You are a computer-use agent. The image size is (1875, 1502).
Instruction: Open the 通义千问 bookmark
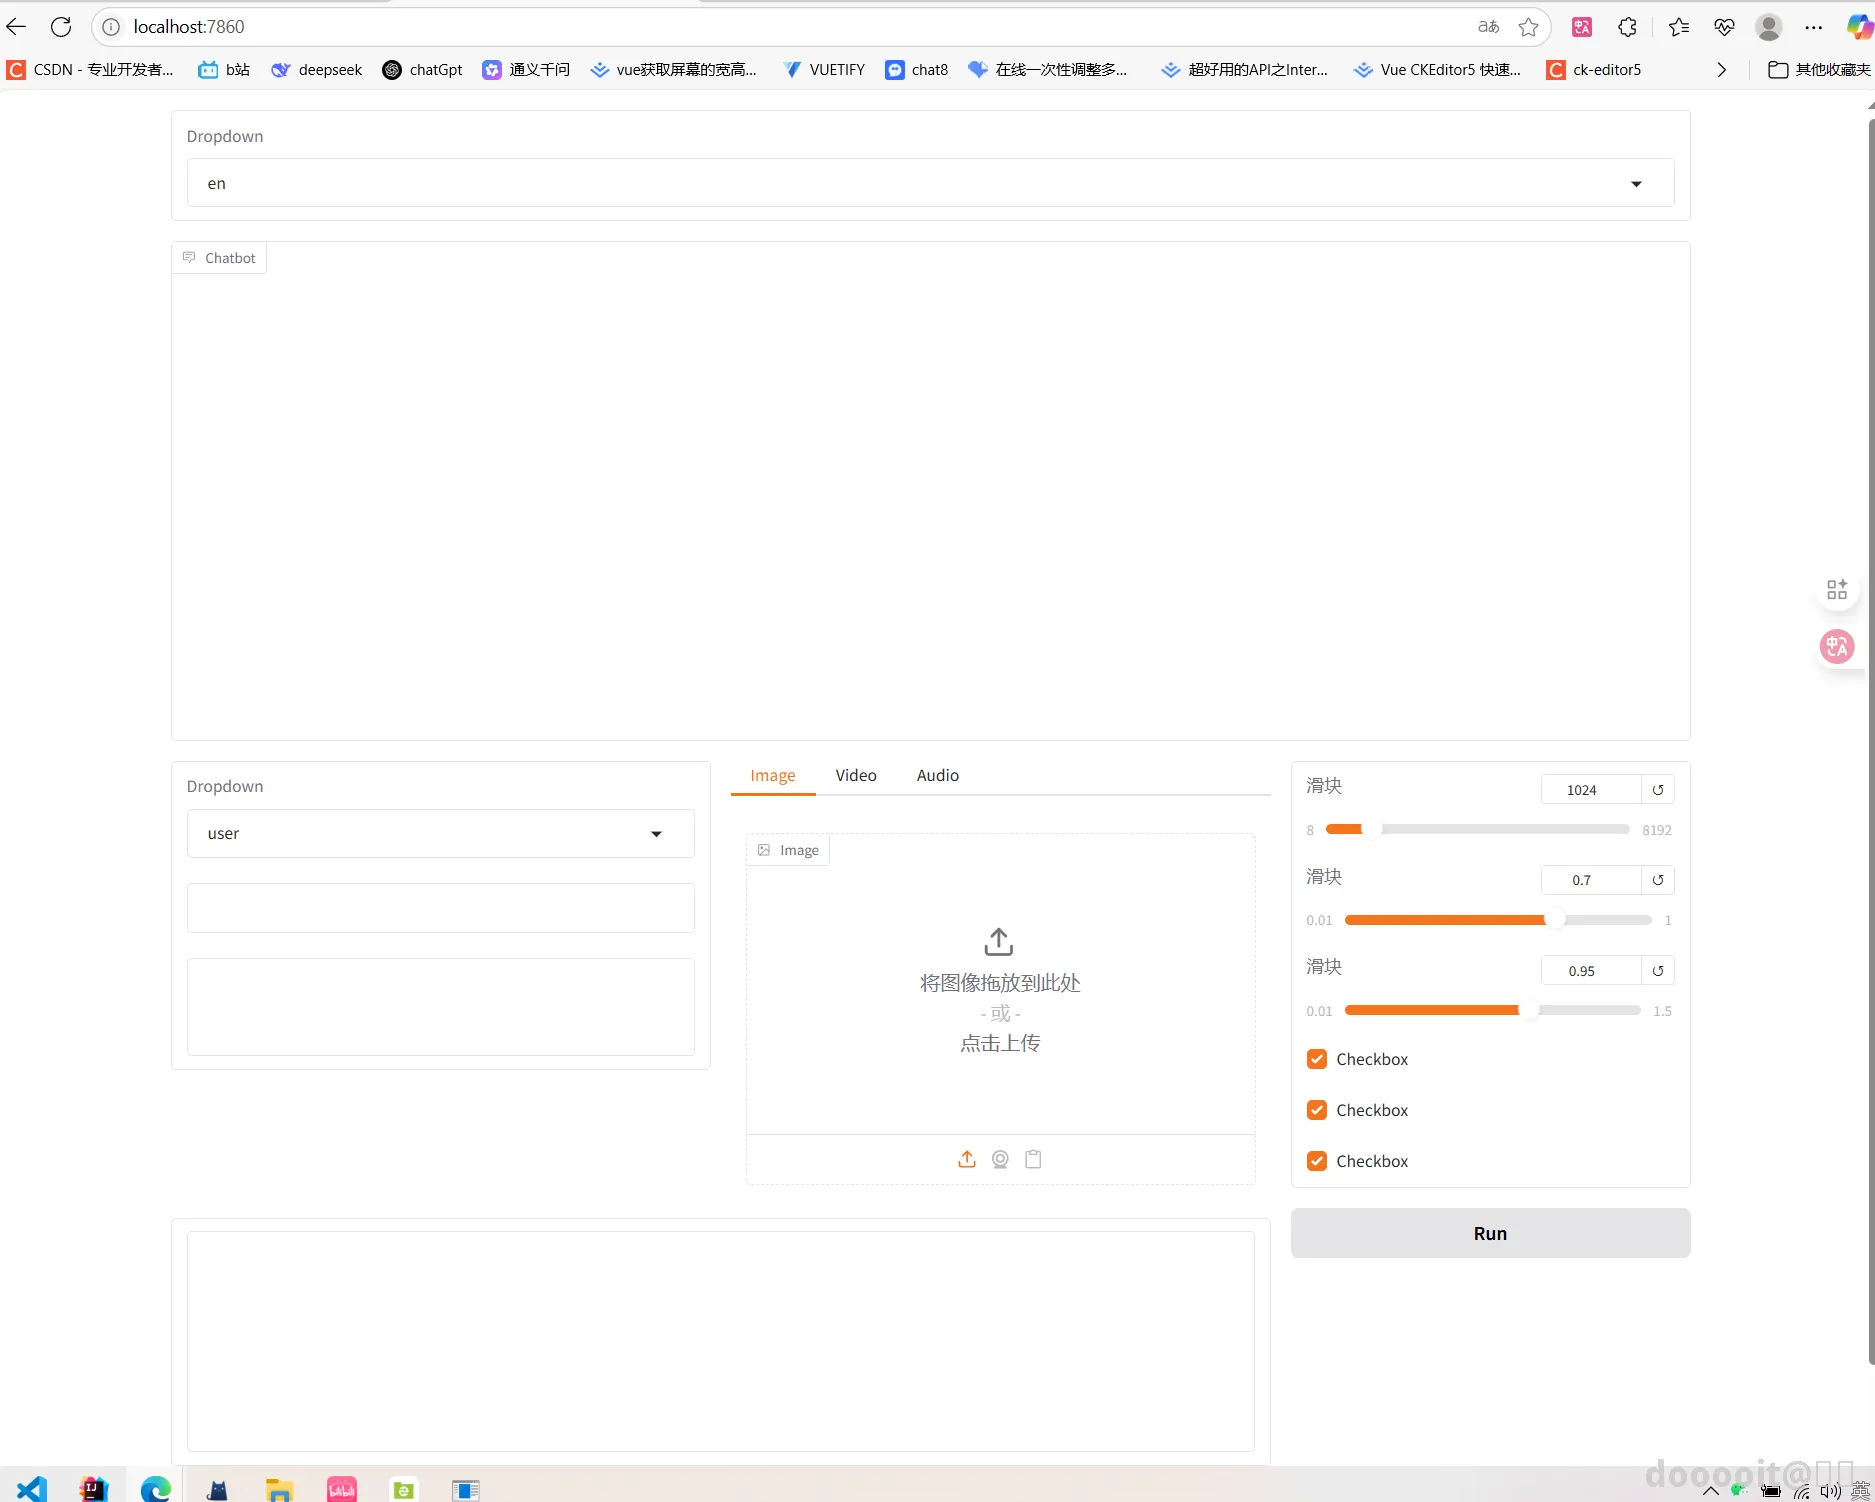pos(526,70)
